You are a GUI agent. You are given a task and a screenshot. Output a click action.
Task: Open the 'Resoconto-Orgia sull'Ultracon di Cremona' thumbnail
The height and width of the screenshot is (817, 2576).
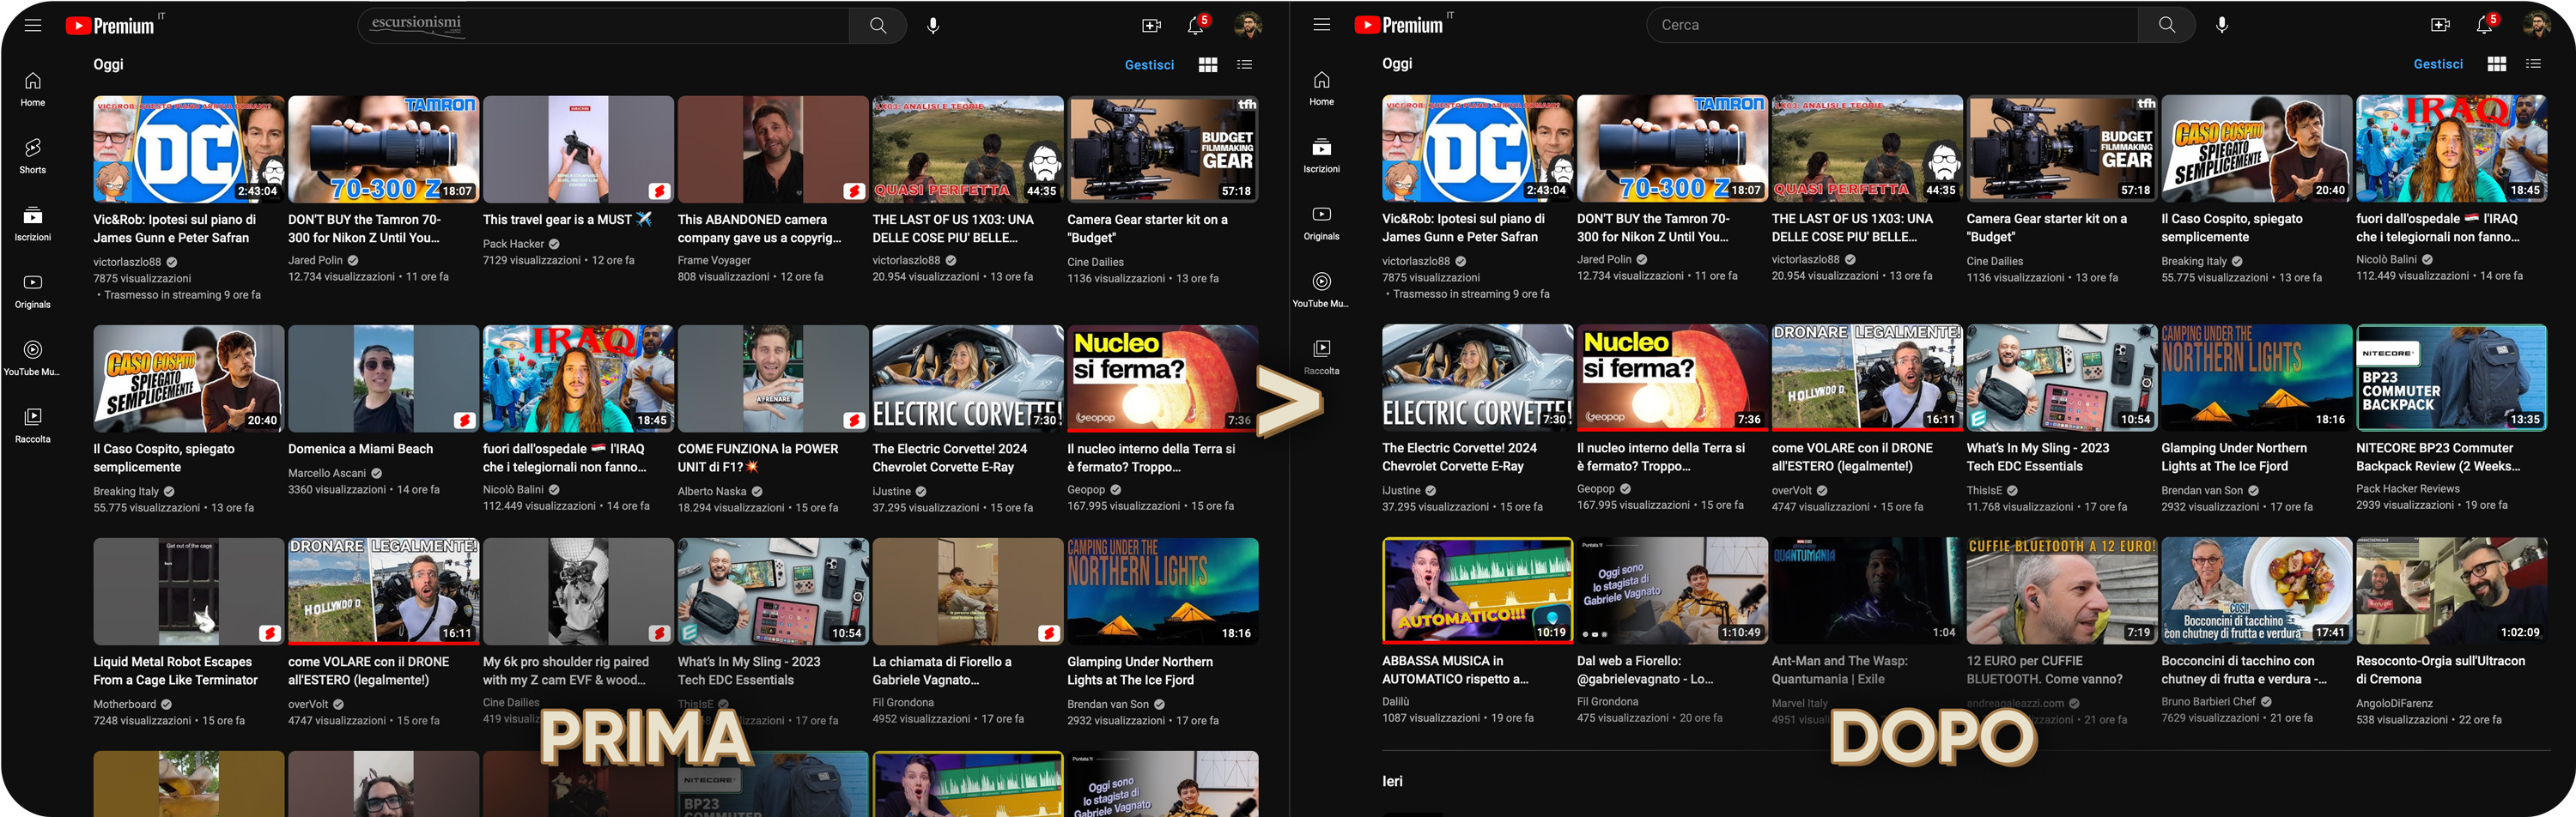click(x=2452, y=591)
